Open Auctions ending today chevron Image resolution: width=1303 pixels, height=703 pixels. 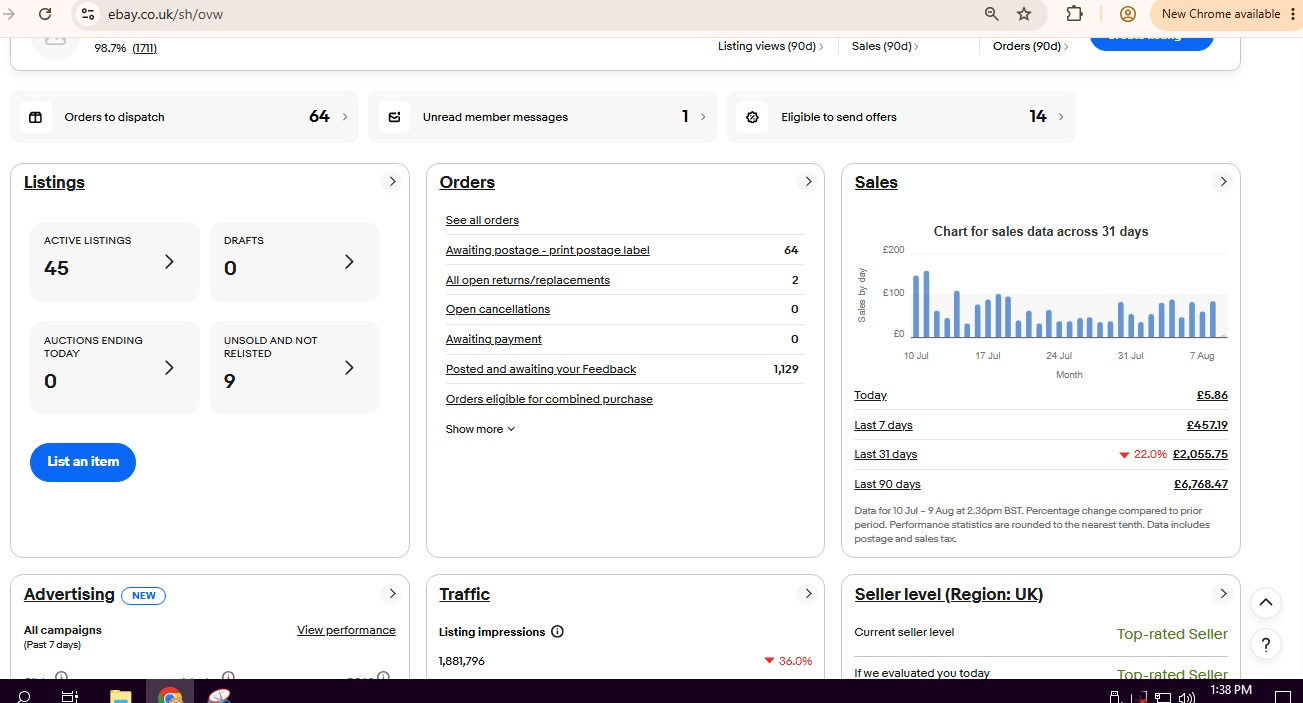pyautogui.click(x=169, y=368)
